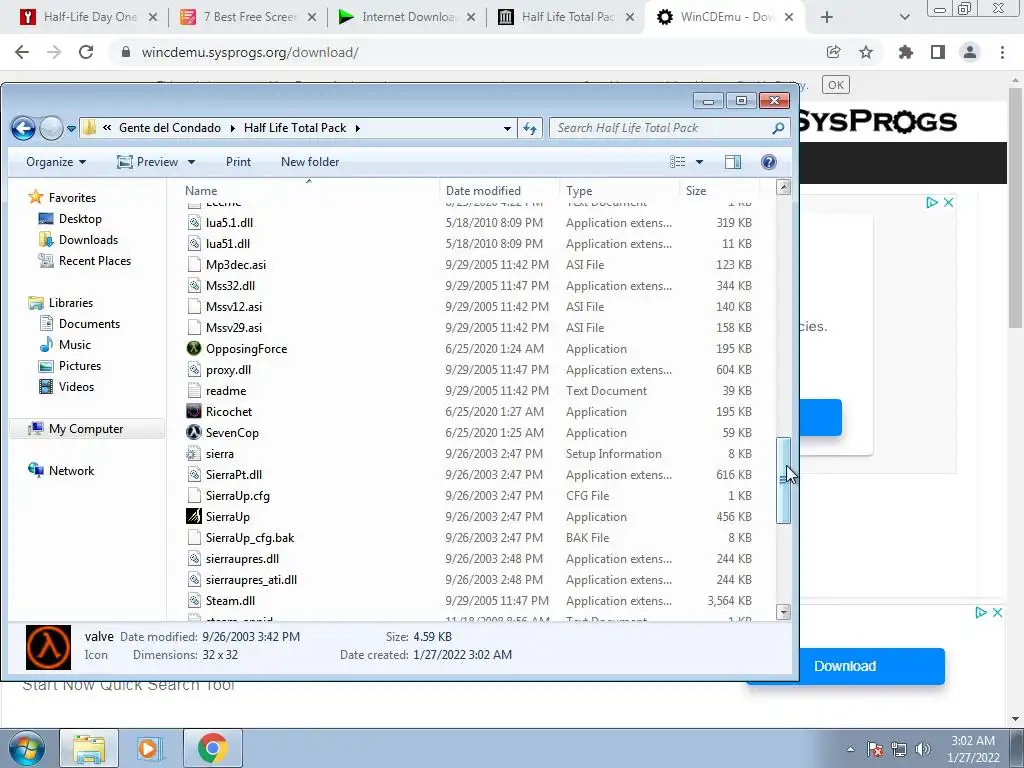The image size is (1024, 768).
Task: Click the volume speaker icon in system tray
Action: pos(922,749)
